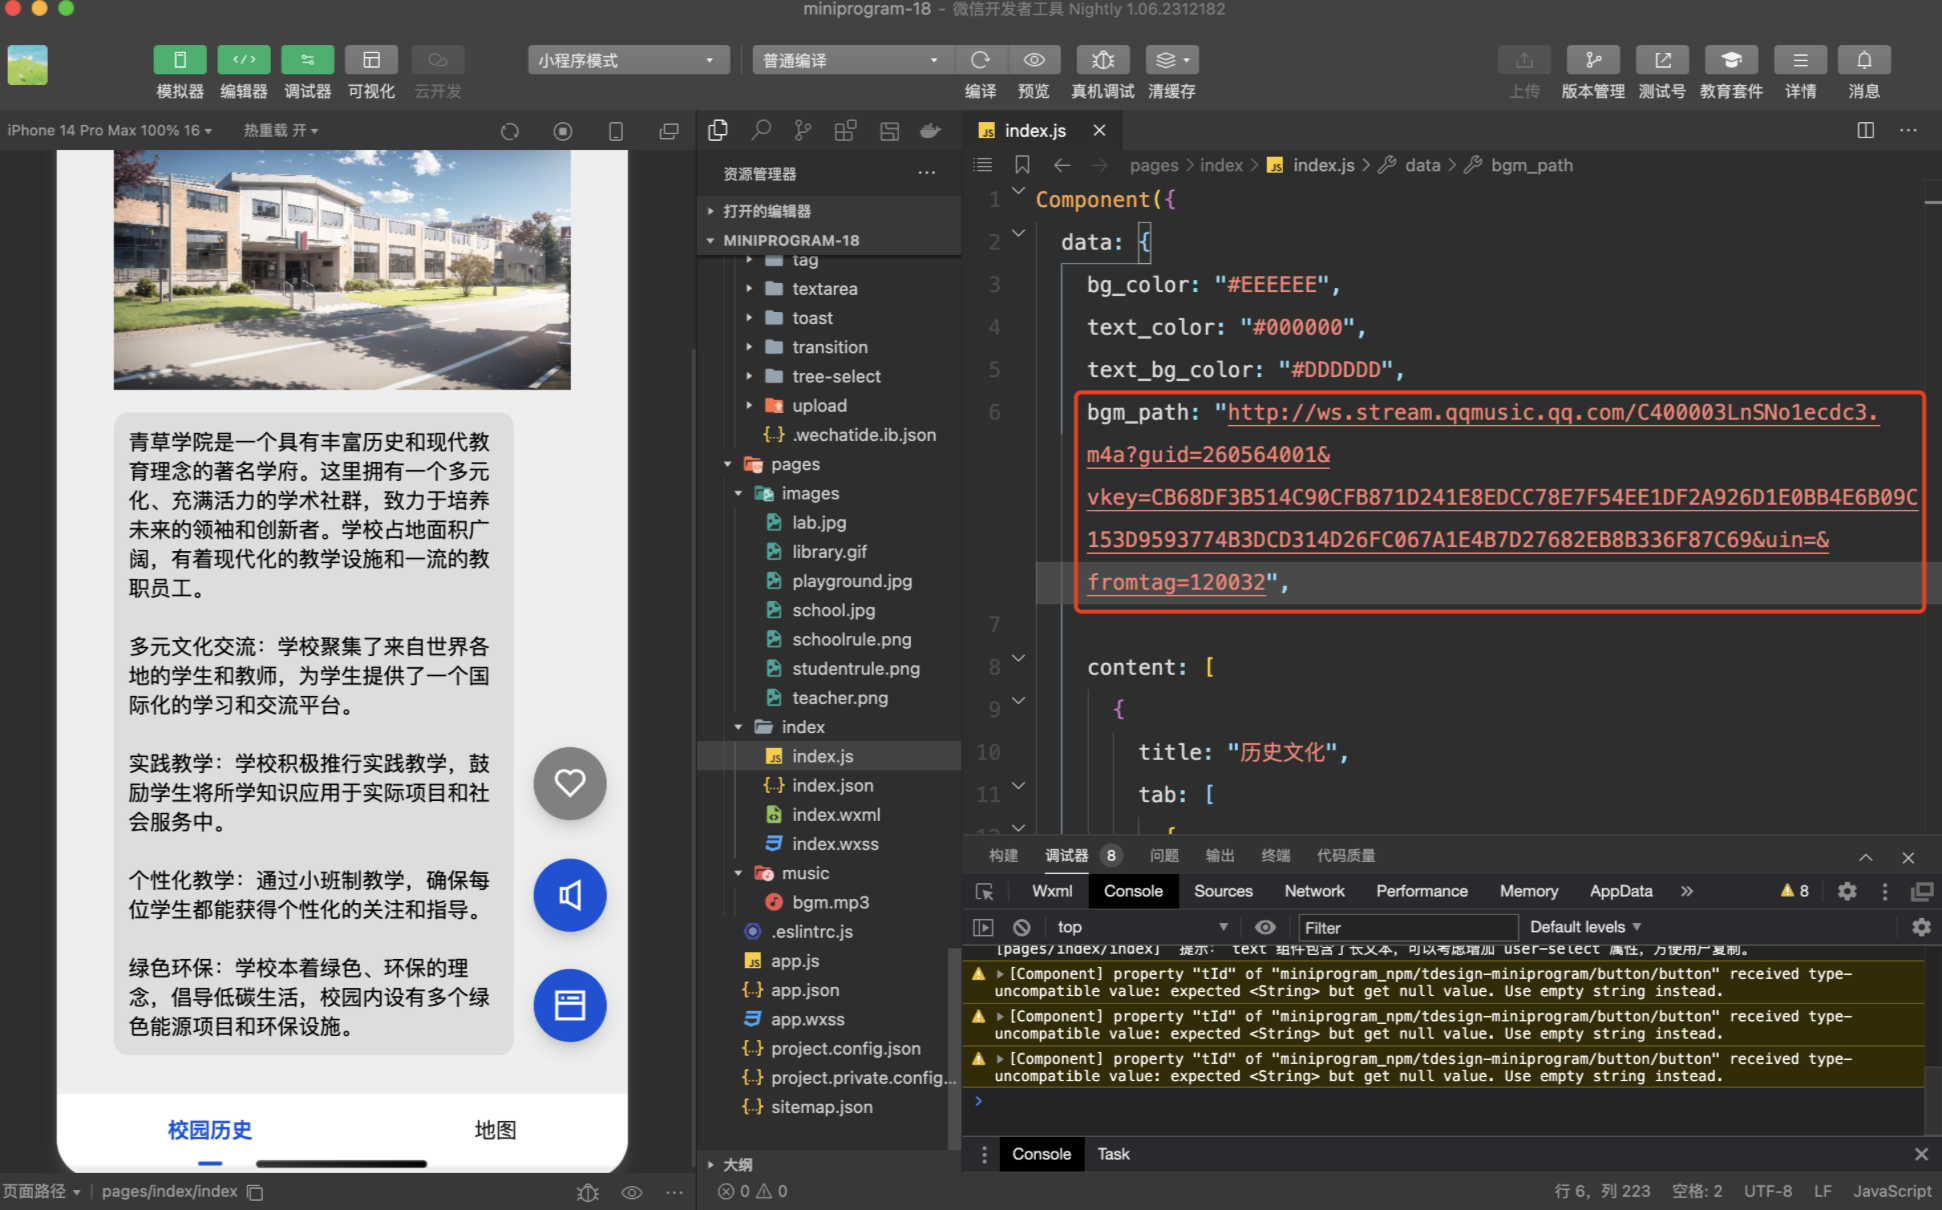Toggle the simulator panel button
The image size is (1942, 1210).
point(180,60)
